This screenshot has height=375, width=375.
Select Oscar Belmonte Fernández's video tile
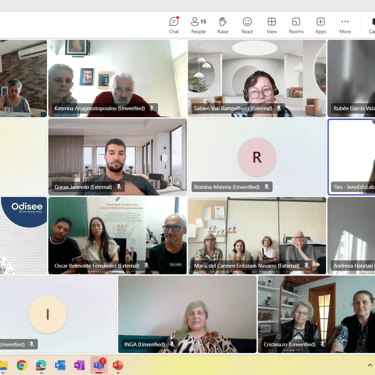117,236
